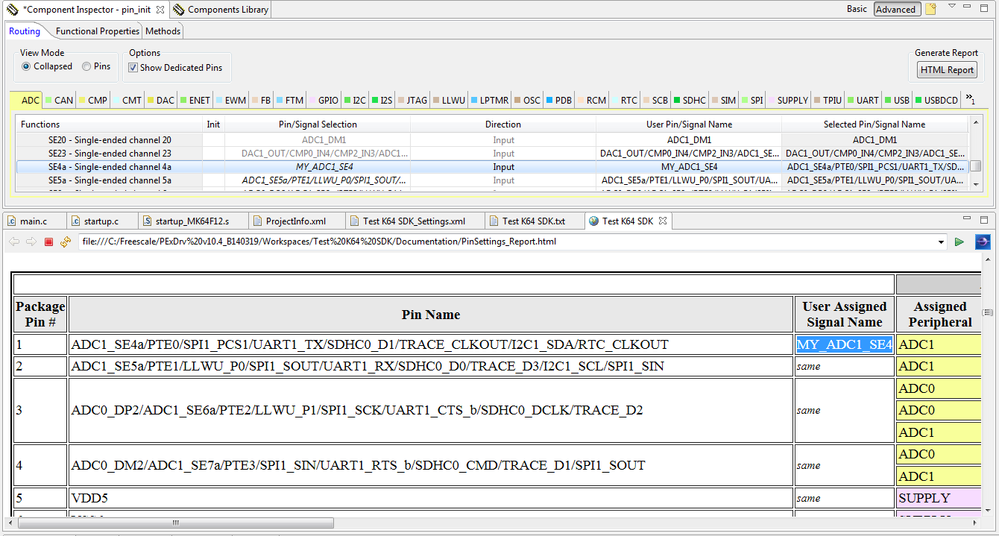This screenshot has height=536, width=999.
Task: Select the Collapsed view mode radio
Action: [26, 66]
